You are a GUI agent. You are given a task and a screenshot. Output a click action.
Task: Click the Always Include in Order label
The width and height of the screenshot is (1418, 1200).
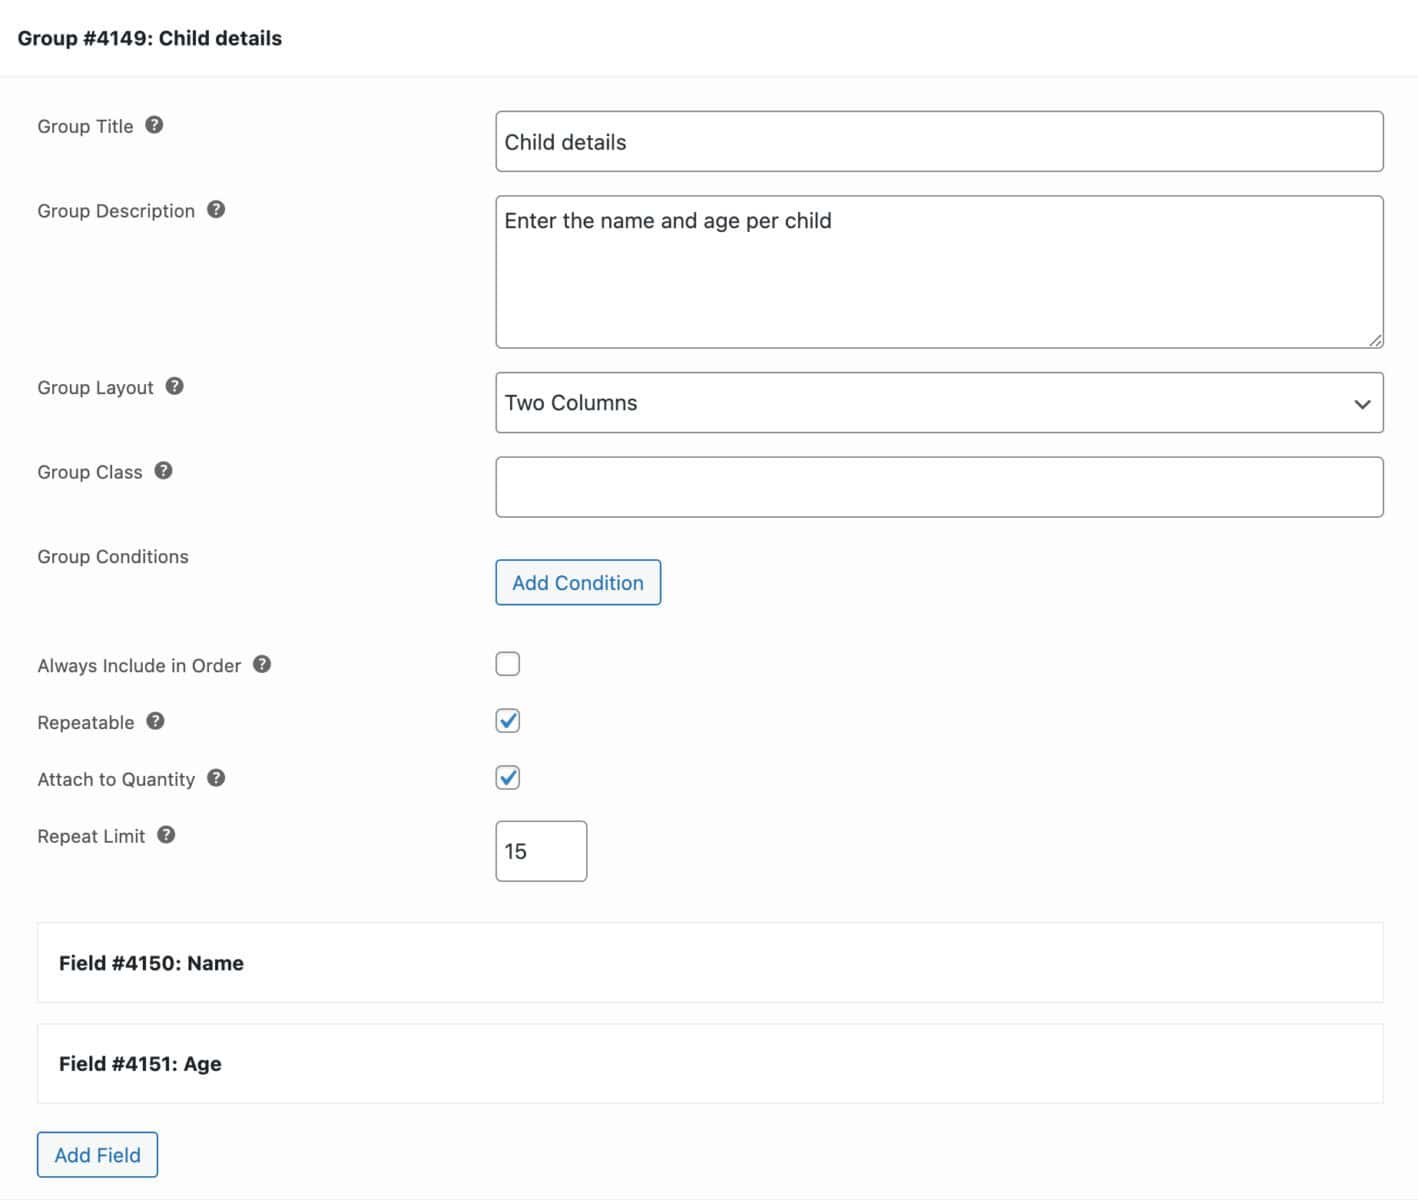point(139,666)
